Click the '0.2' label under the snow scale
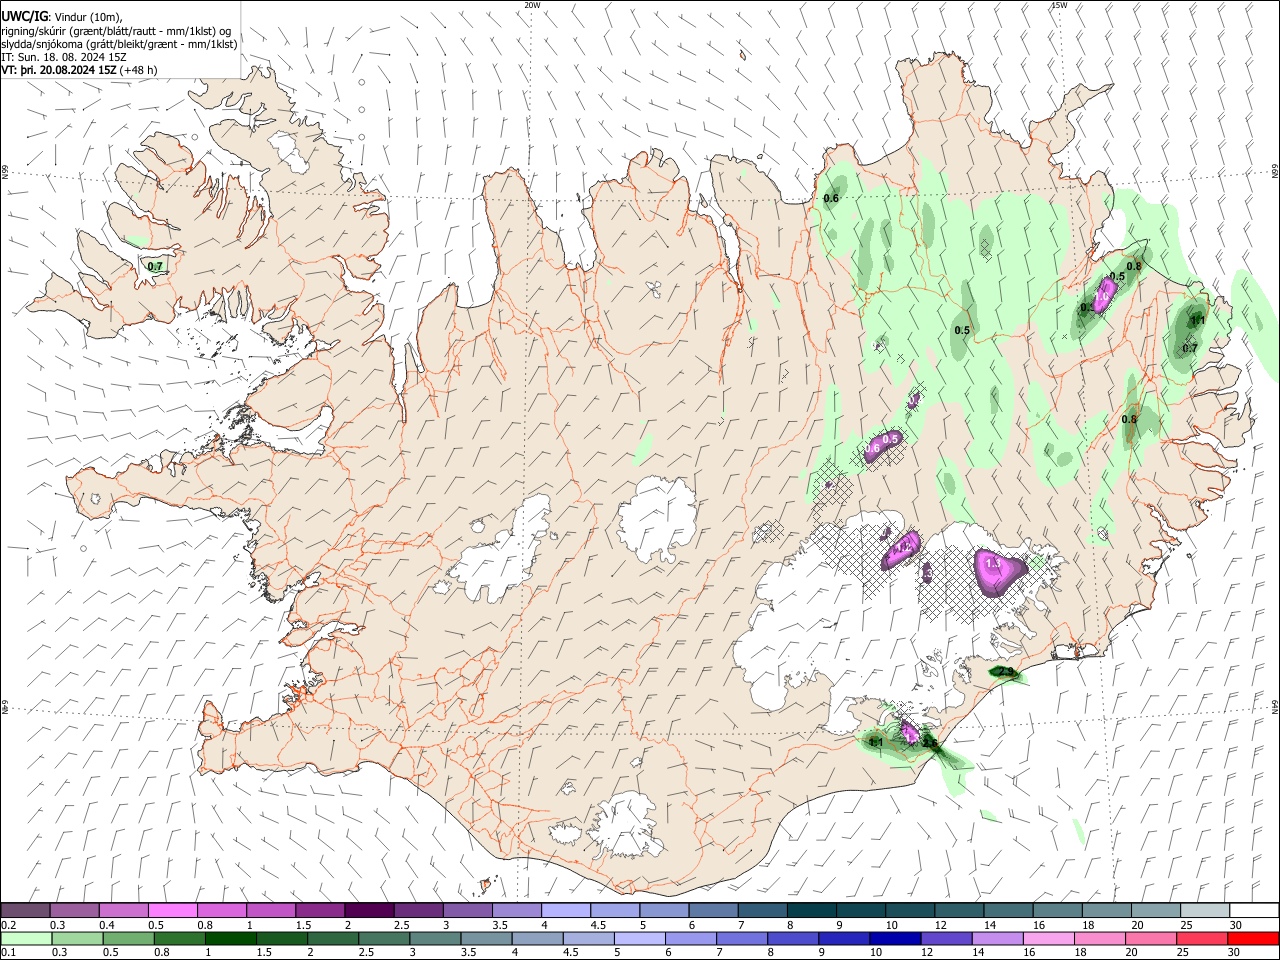This screenshot has height=960, width=1280. pos(7,925)
